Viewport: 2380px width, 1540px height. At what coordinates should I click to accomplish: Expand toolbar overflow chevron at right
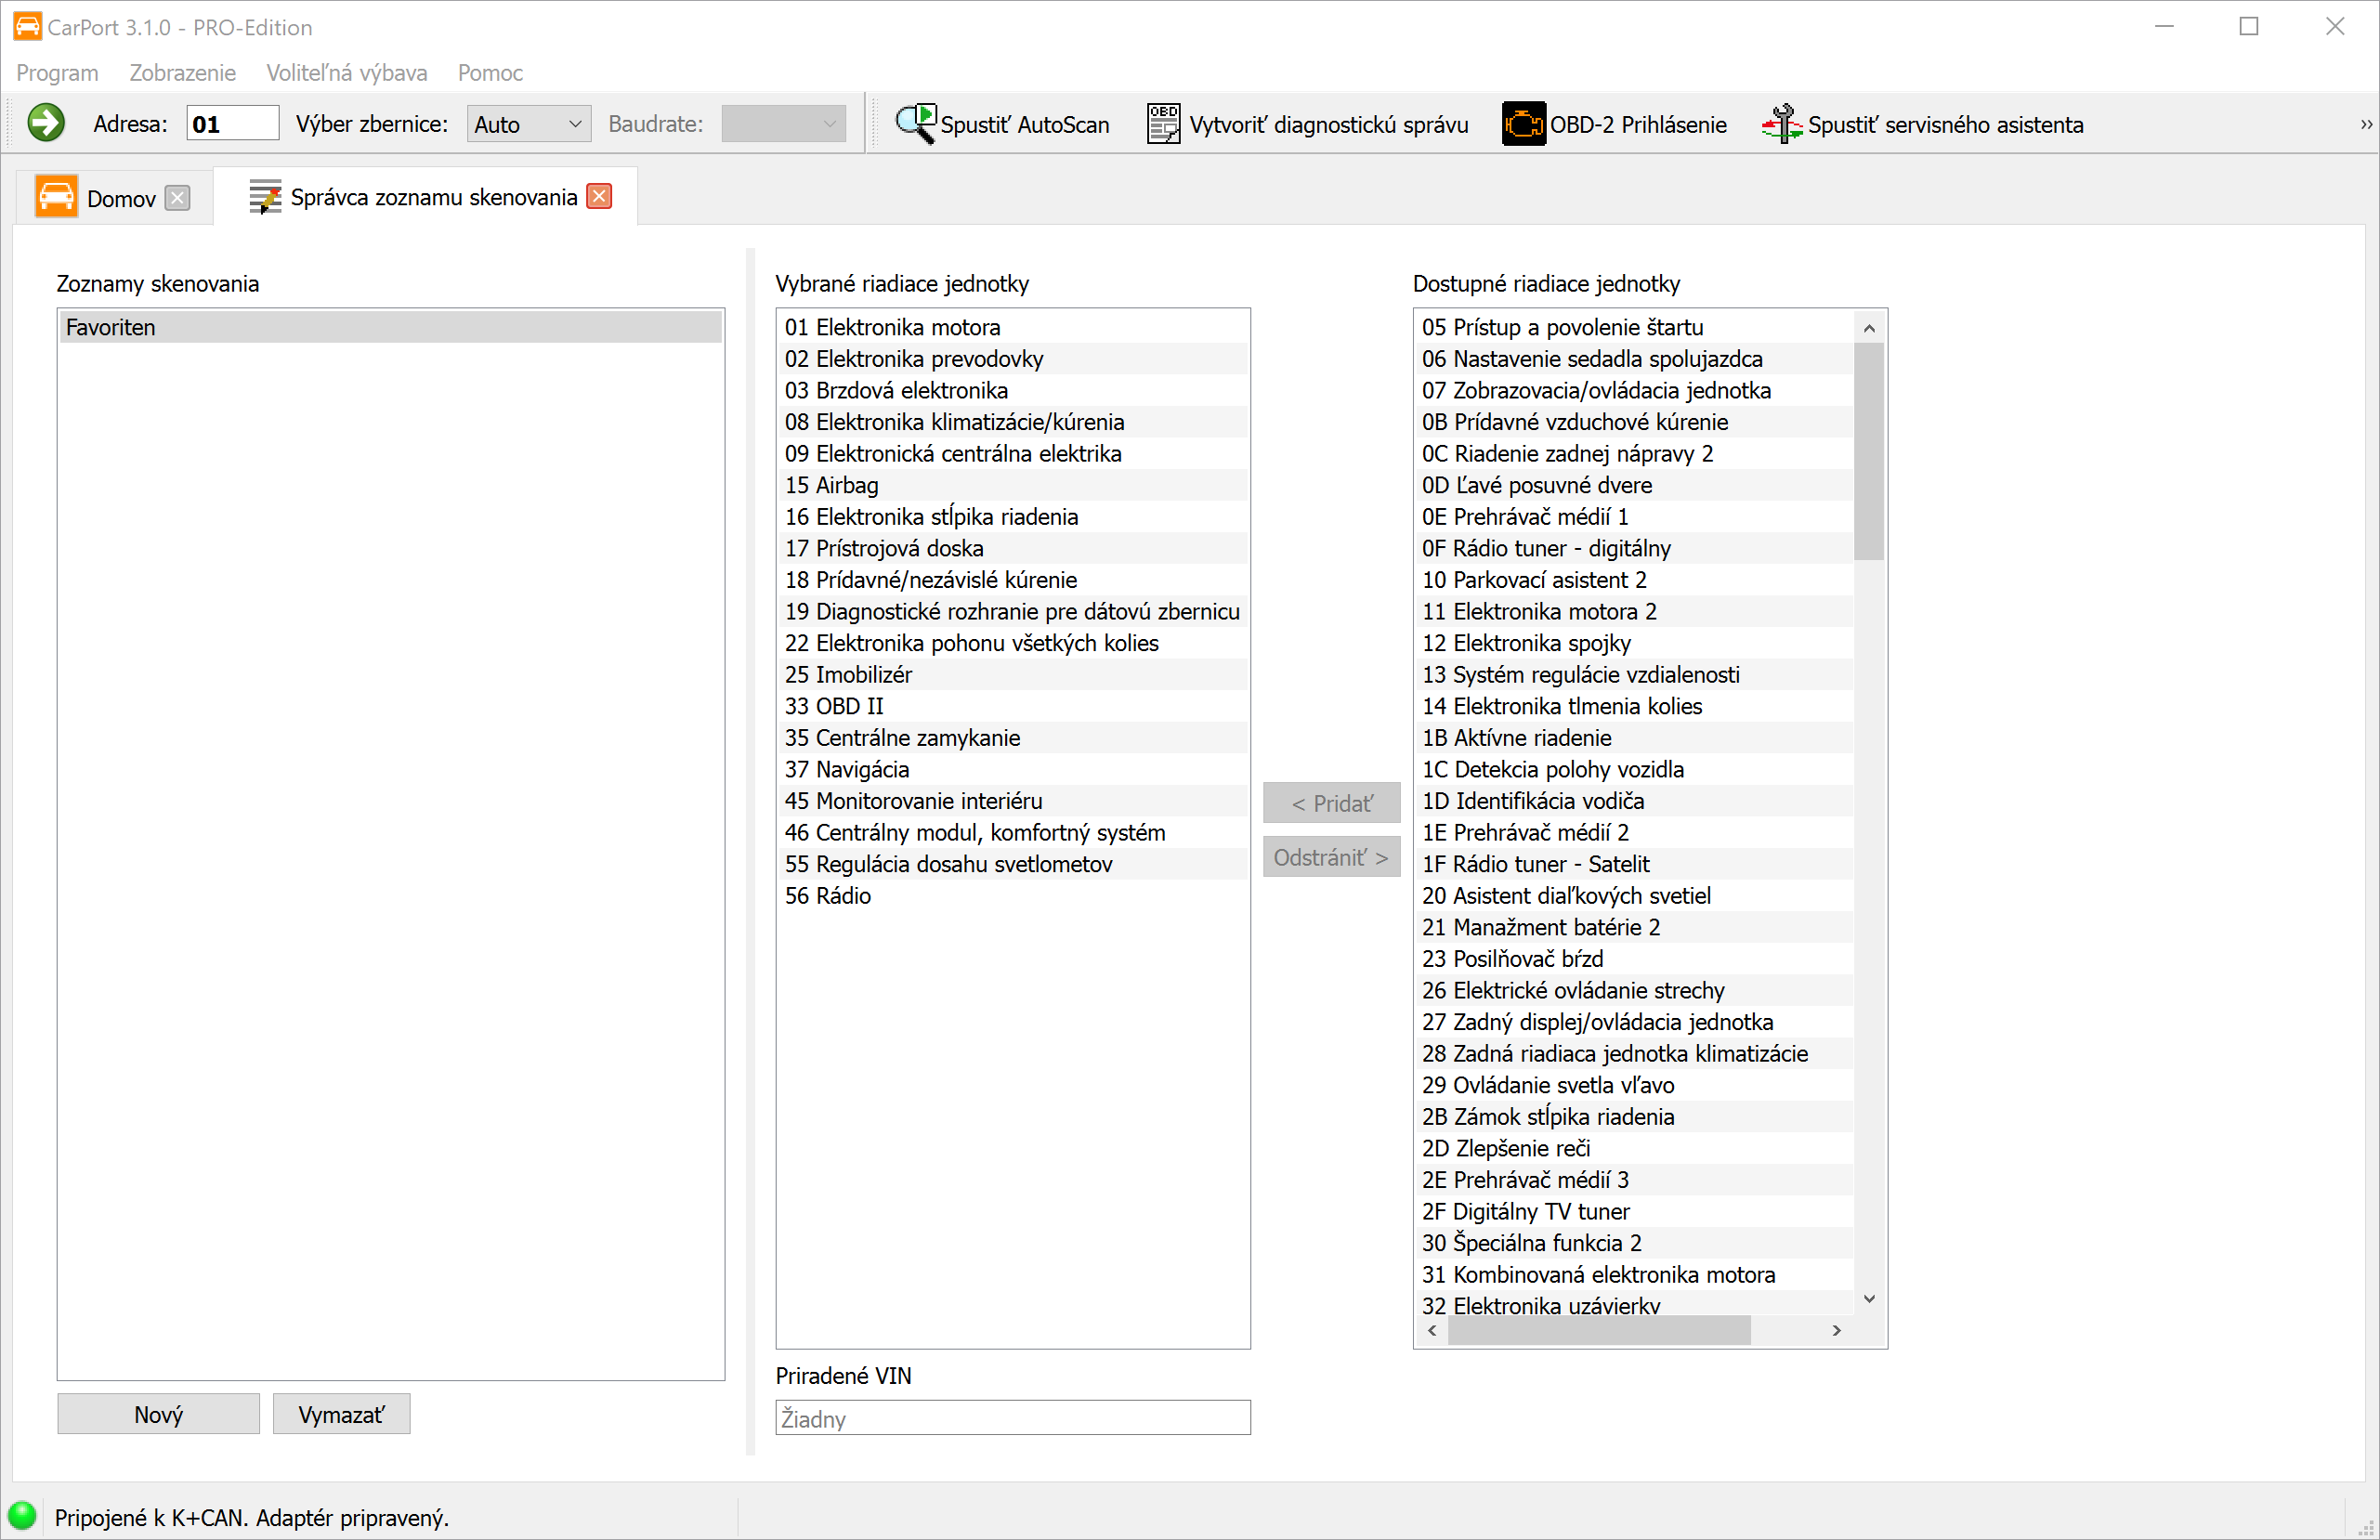[x=2366, y=124]
